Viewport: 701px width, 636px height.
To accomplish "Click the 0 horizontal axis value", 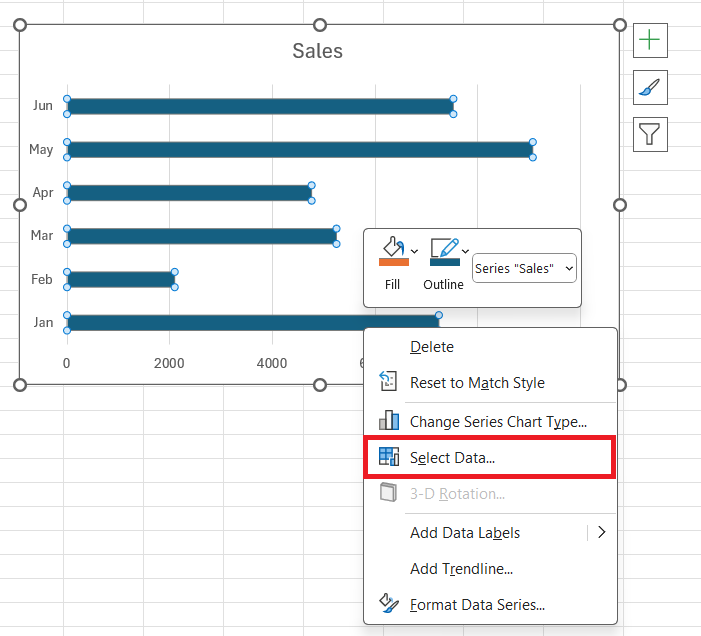I will [67, 363].
